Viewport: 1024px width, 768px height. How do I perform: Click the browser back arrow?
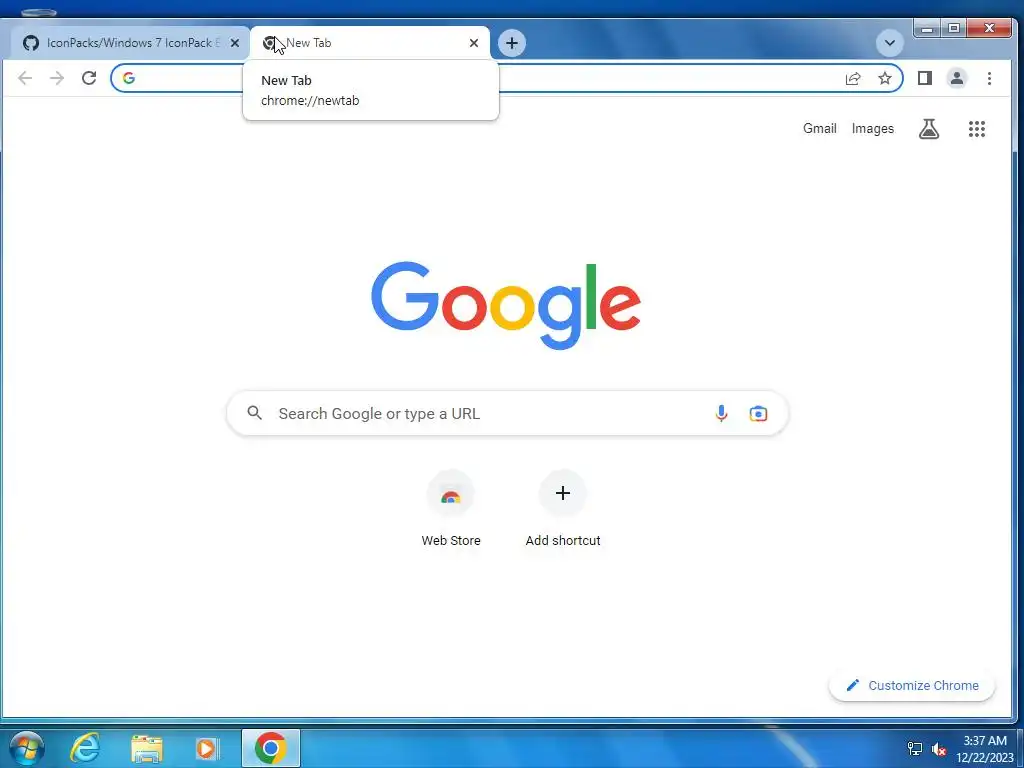tap(25, 78)
